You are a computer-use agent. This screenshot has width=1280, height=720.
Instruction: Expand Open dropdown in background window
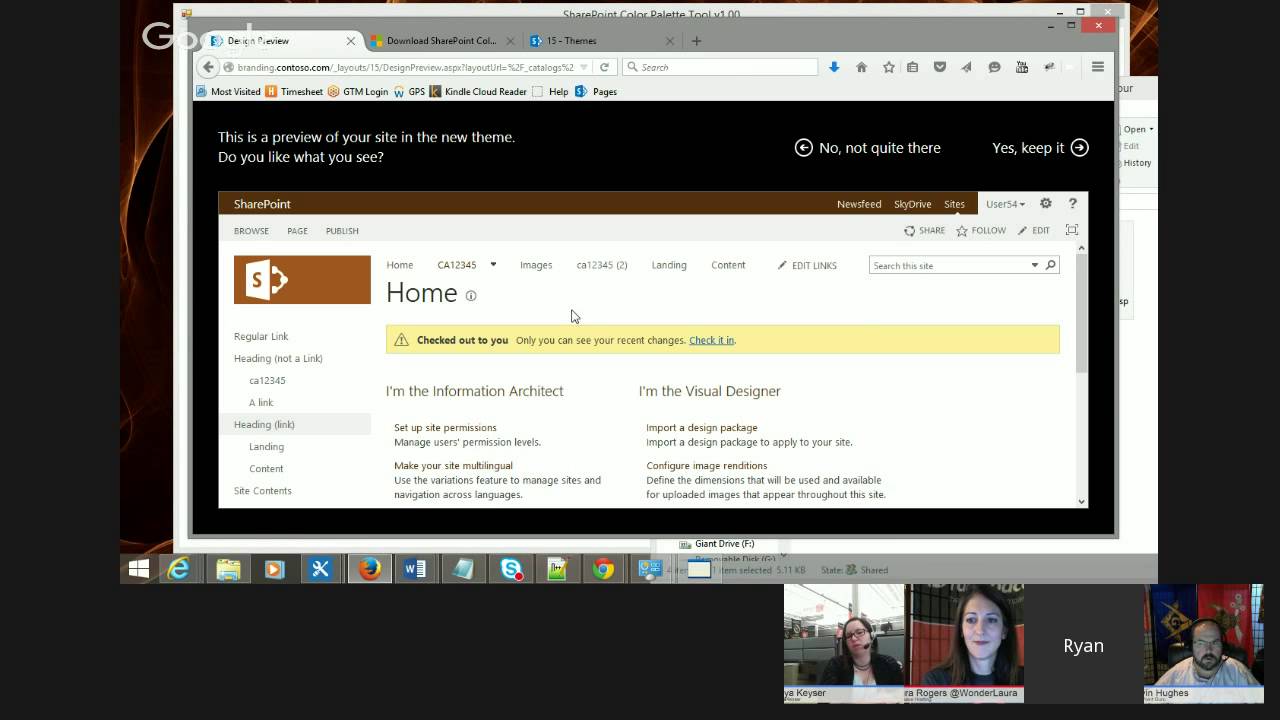tap(1137, 129)
